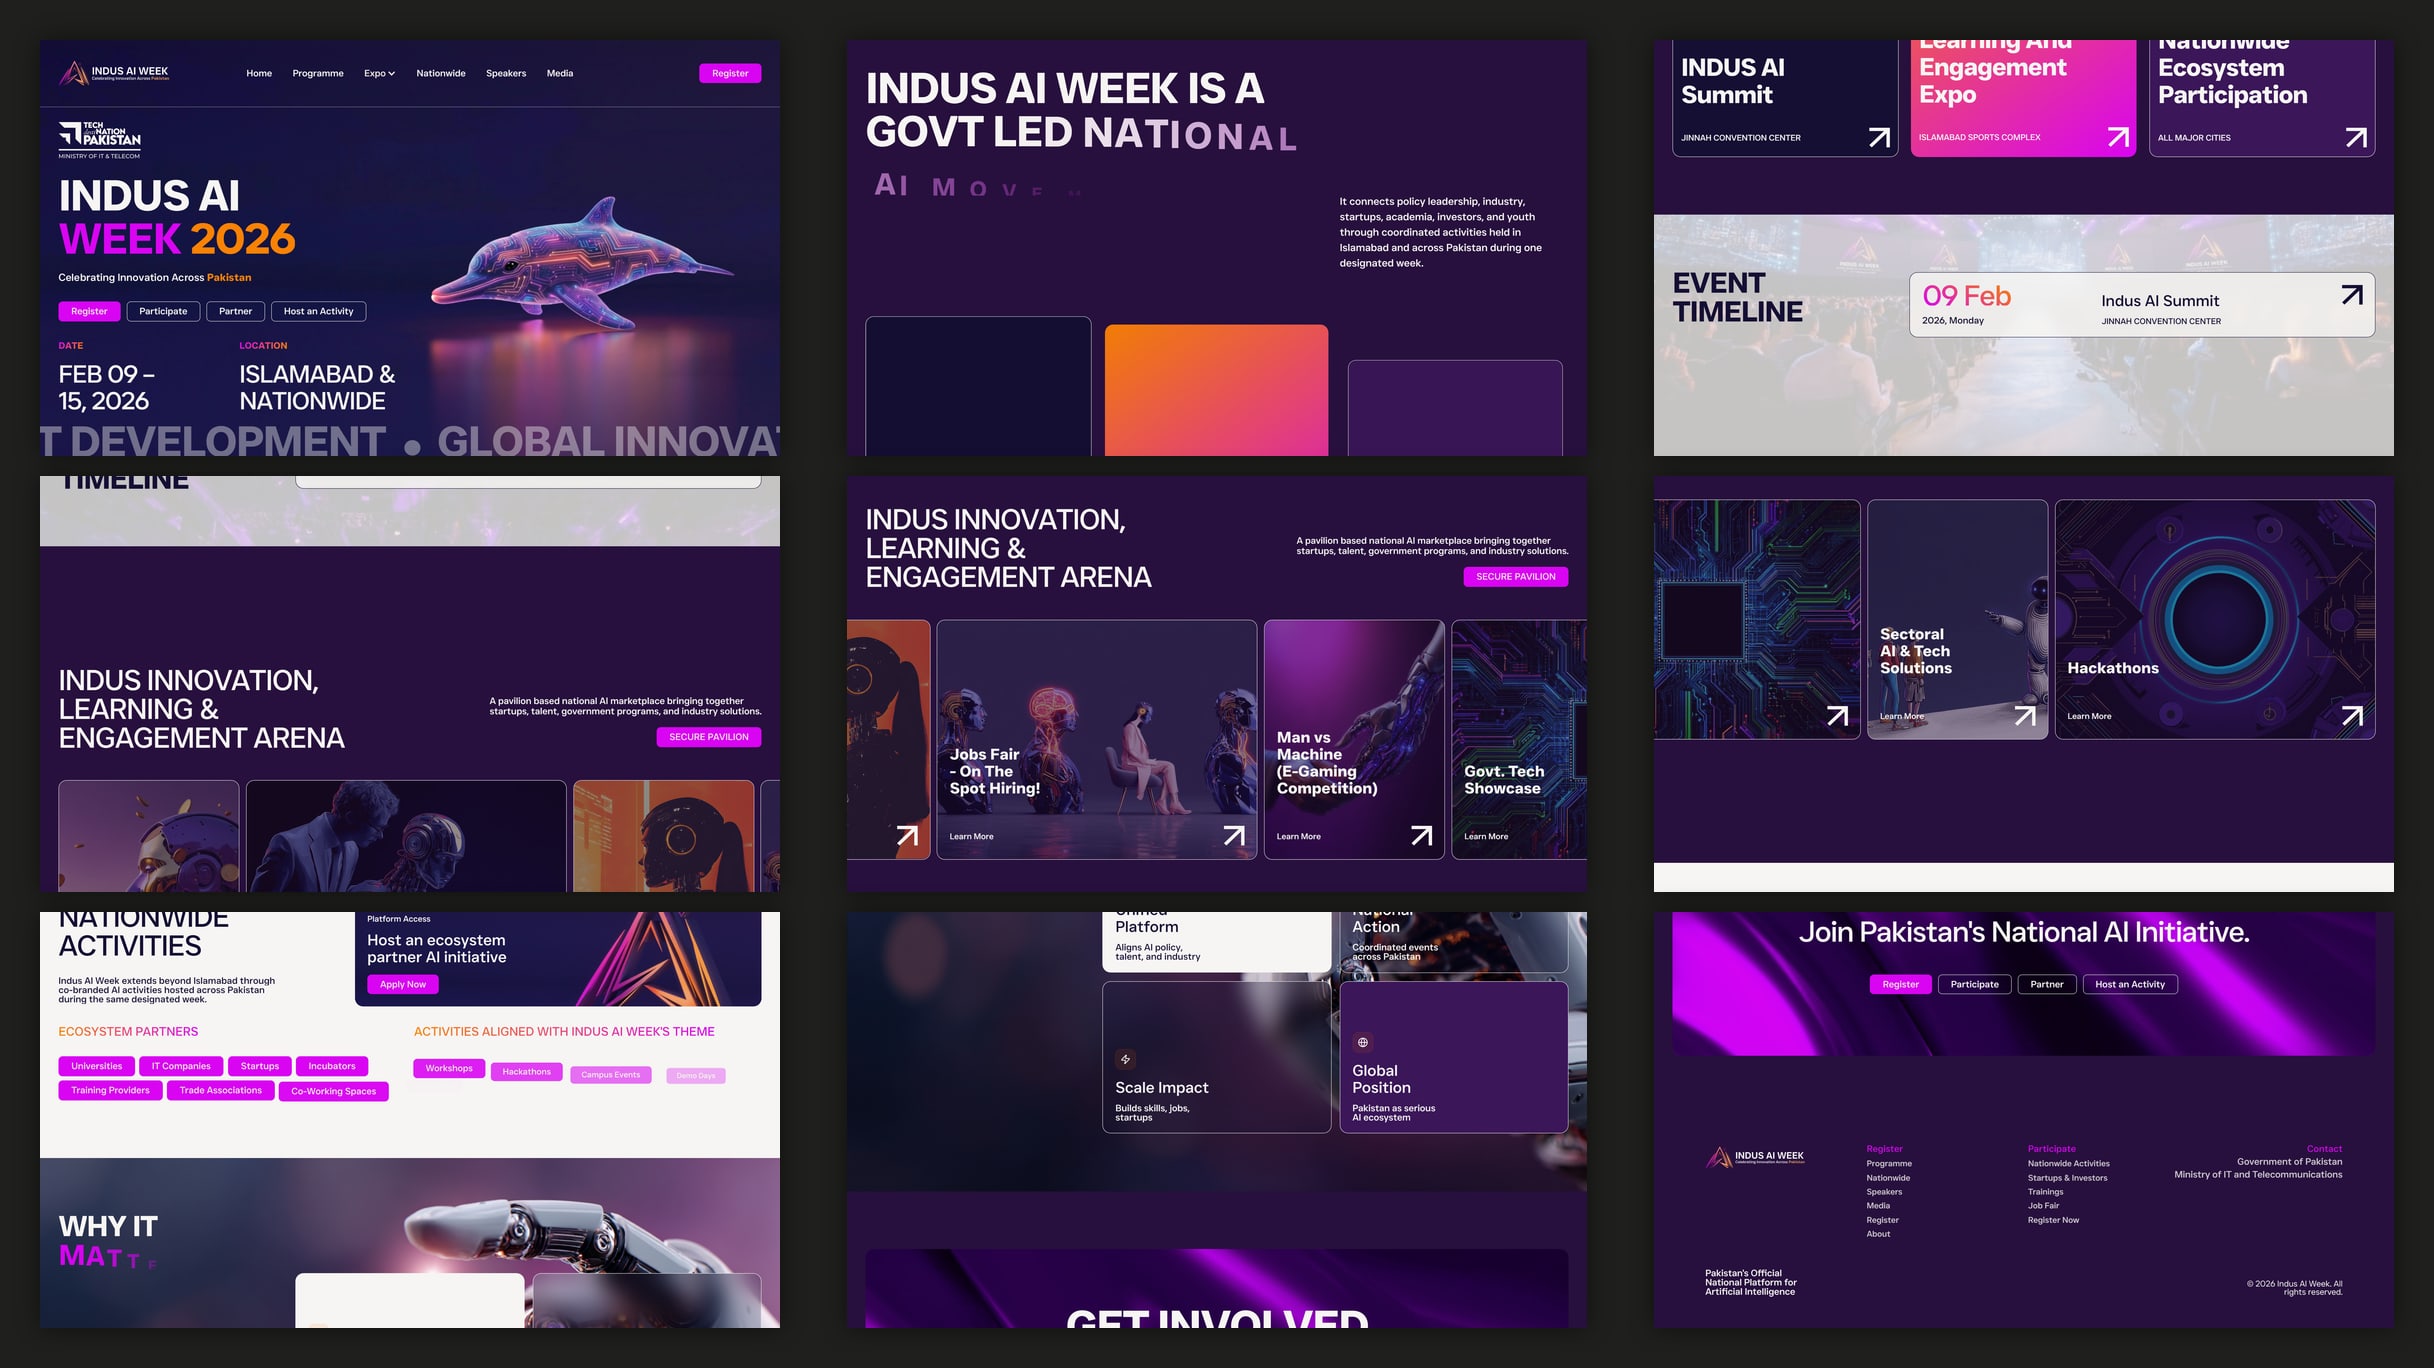Select the Campus Events activity tag

pos(610,1075)
